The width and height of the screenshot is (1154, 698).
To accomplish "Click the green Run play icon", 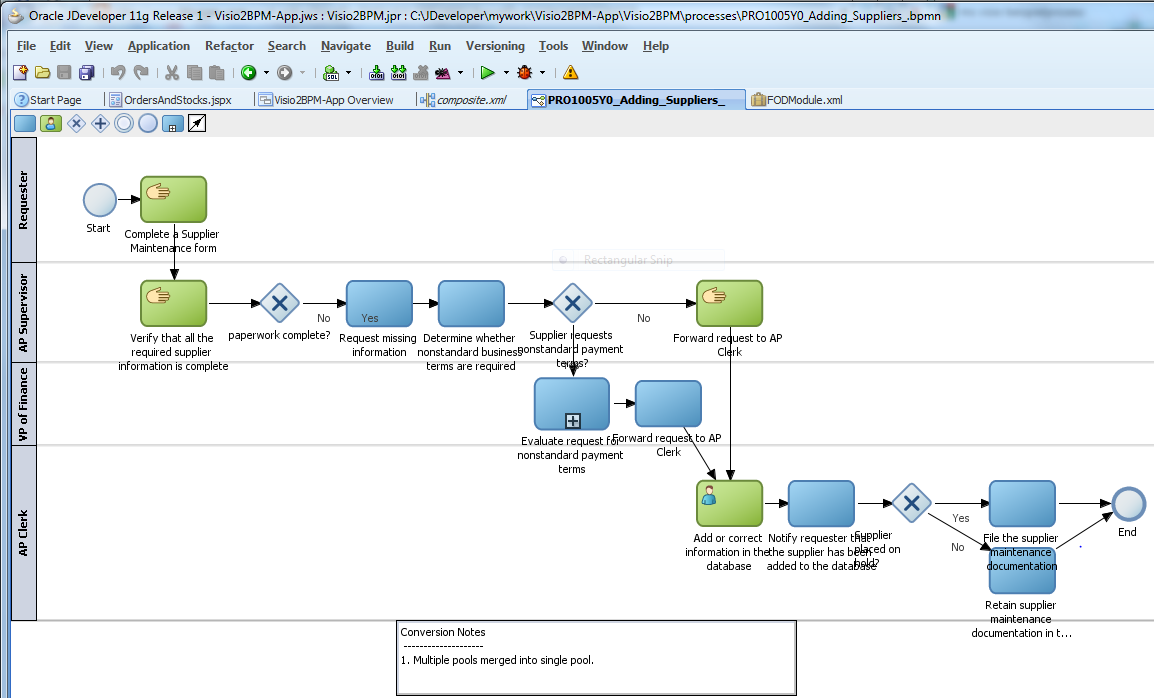I will click(487, 72).
